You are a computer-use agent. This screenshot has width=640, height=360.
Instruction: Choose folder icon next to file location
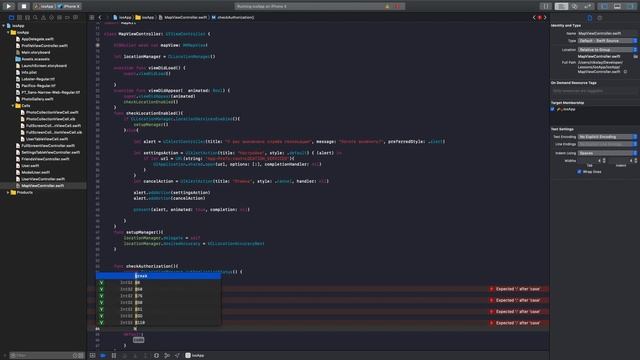pos(636,56)
